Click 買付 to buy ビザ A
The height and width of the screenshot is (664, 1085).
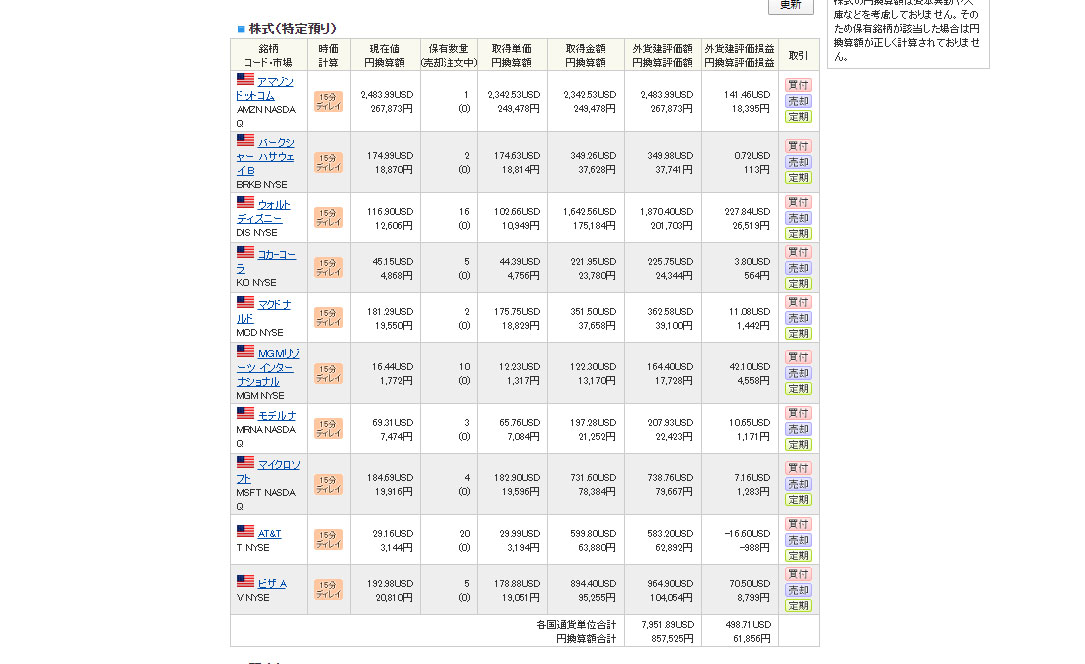(x=798, y=574)
